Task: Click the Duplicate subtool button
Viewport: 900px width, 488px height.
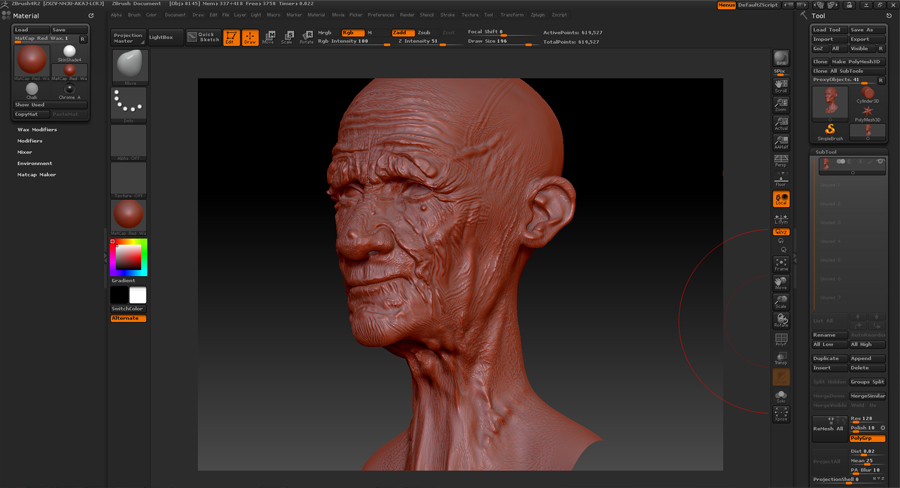Action: click(829, 358)
